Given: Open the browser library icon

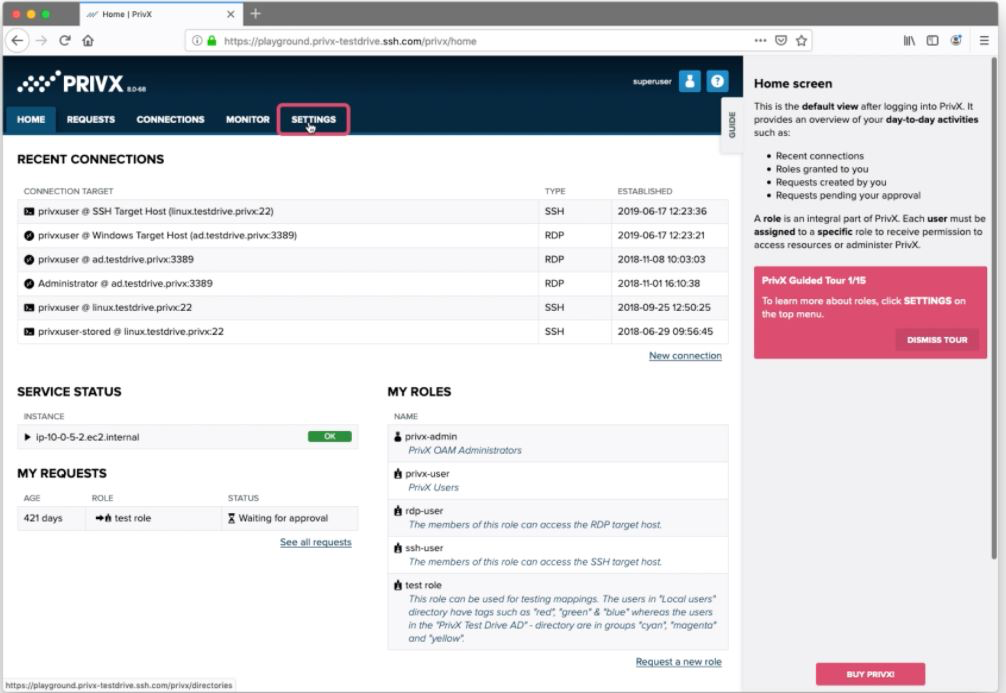Looking at the screenshot, I should (909, 40).
